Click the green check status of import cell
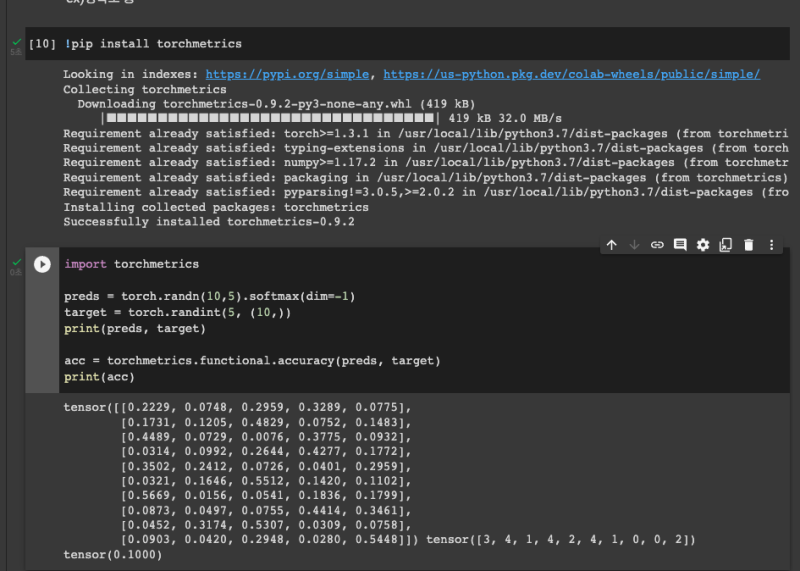 (x=17, y=262)
